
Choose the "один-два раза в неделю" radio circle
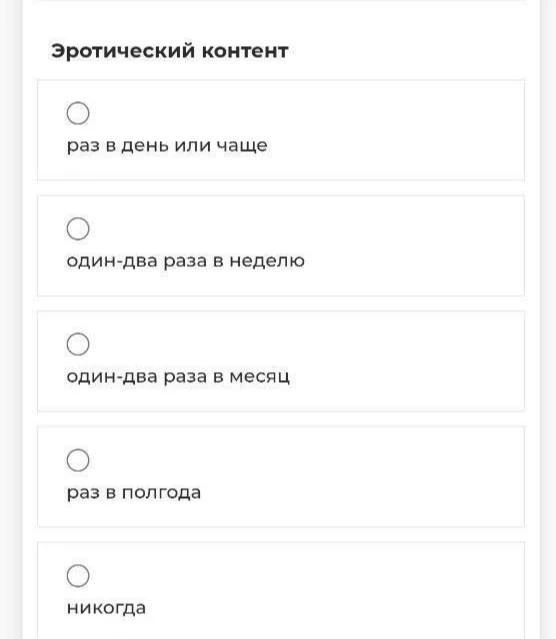pos(78,229)
